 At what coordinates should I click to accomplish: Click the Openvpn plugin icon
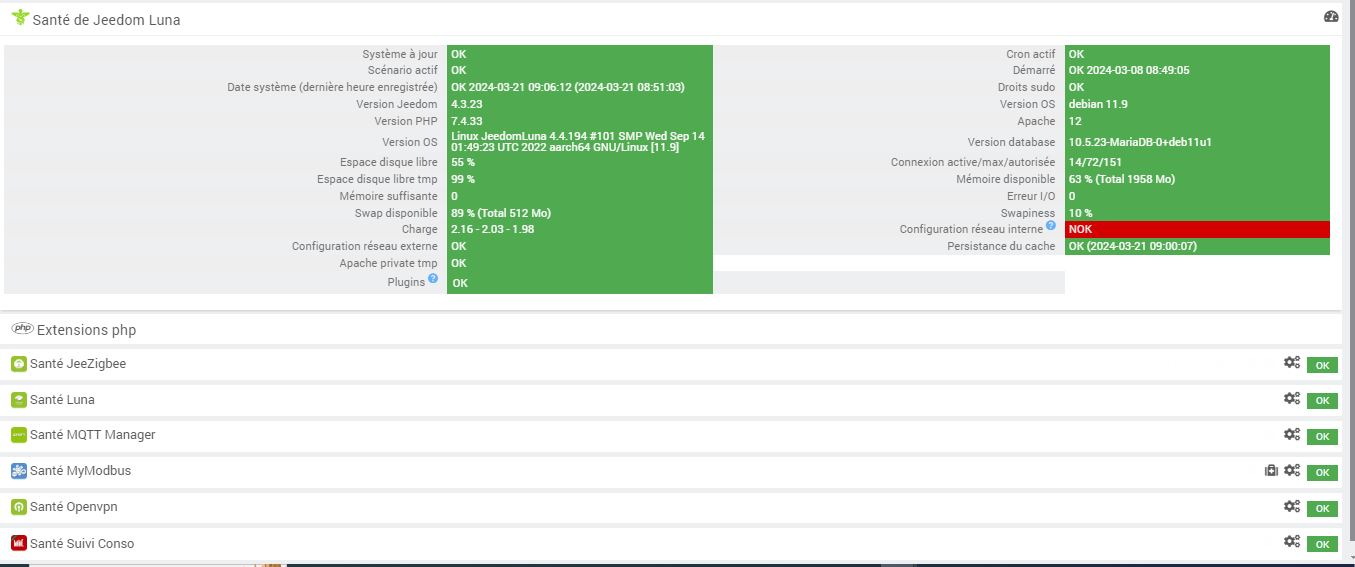click(x=18, y=507)
